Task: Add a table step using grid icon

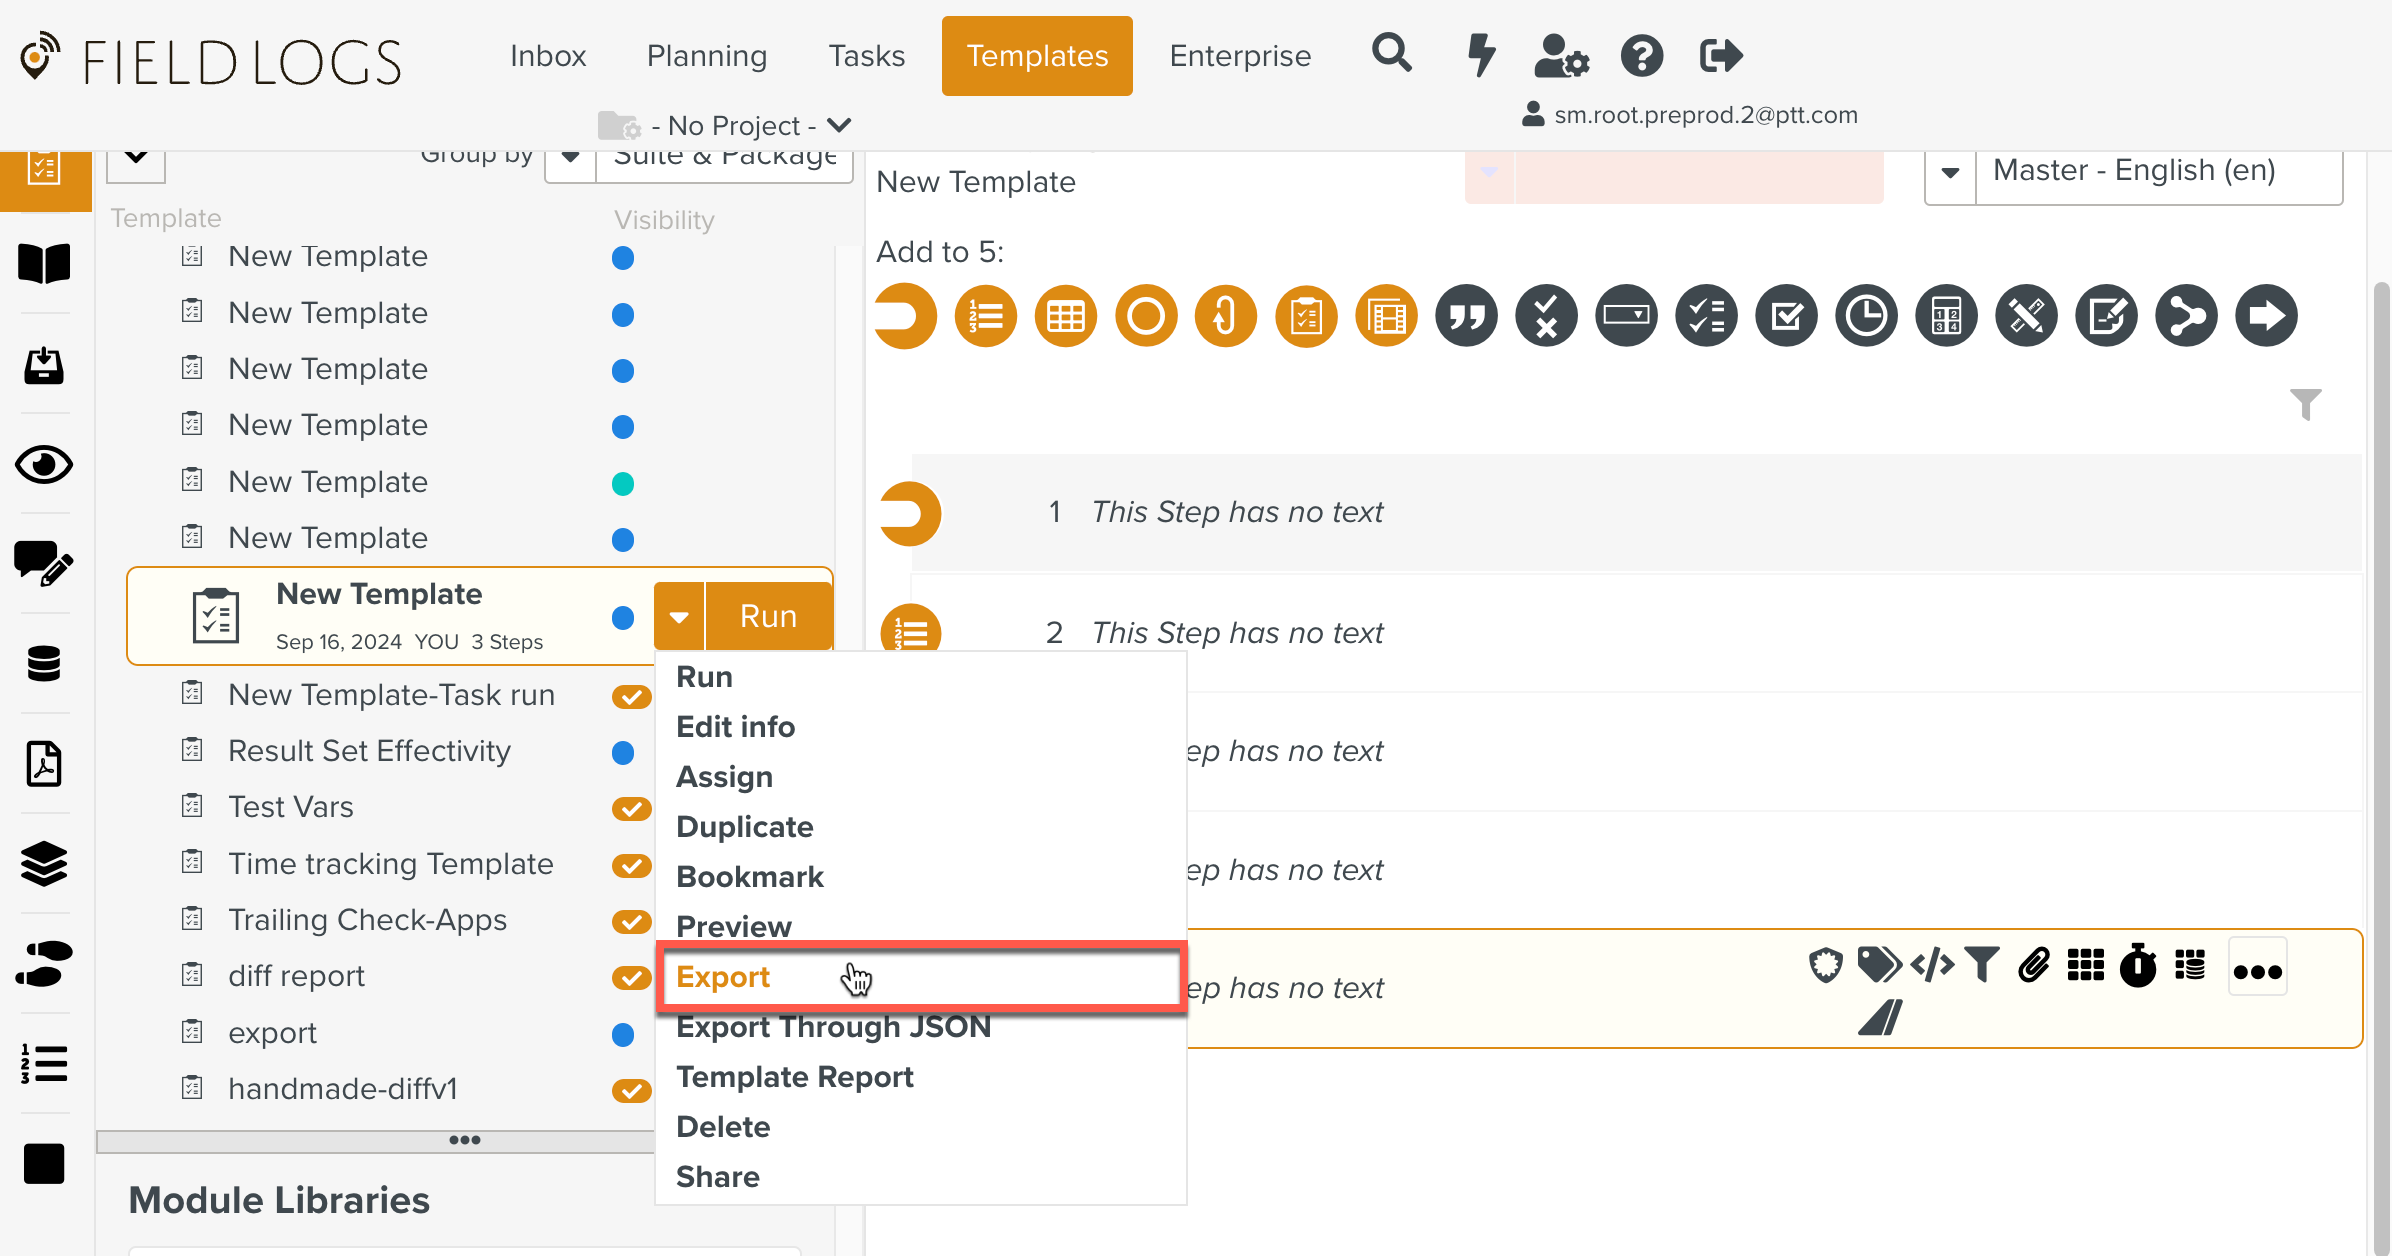Action: click(1065, 317)
